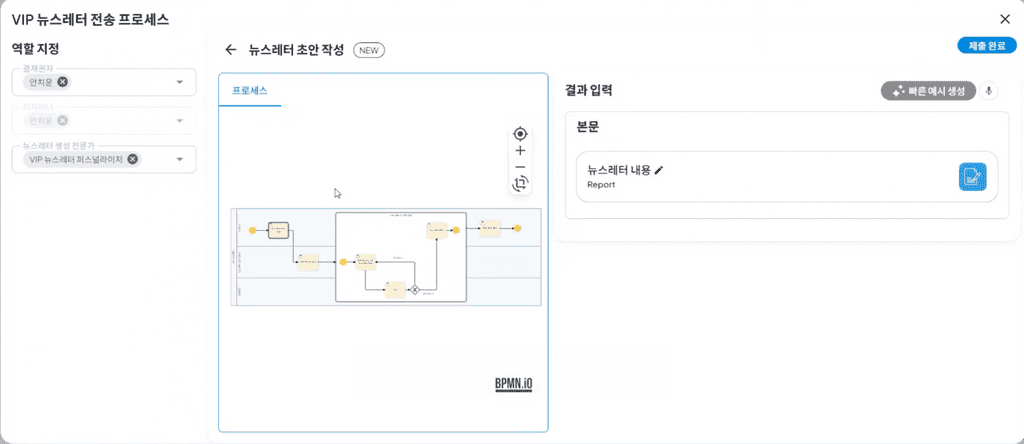
Task: Select the bold-bordered task in the top lane
Action: coord(278,230)
